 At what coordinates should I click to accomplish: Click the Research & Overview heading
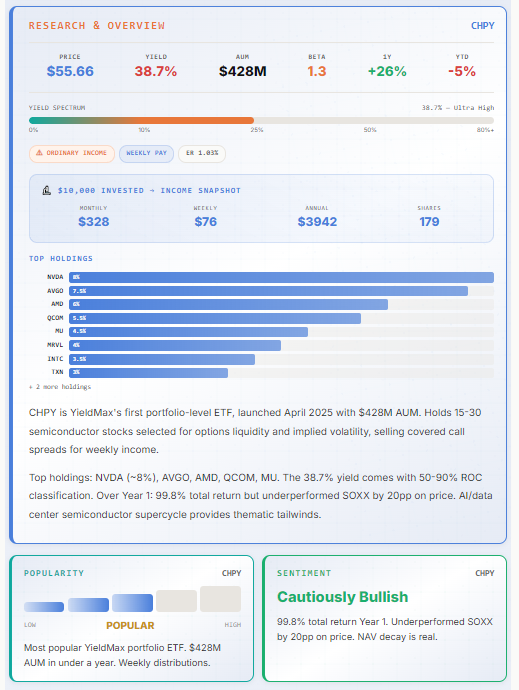coord(97,26)
